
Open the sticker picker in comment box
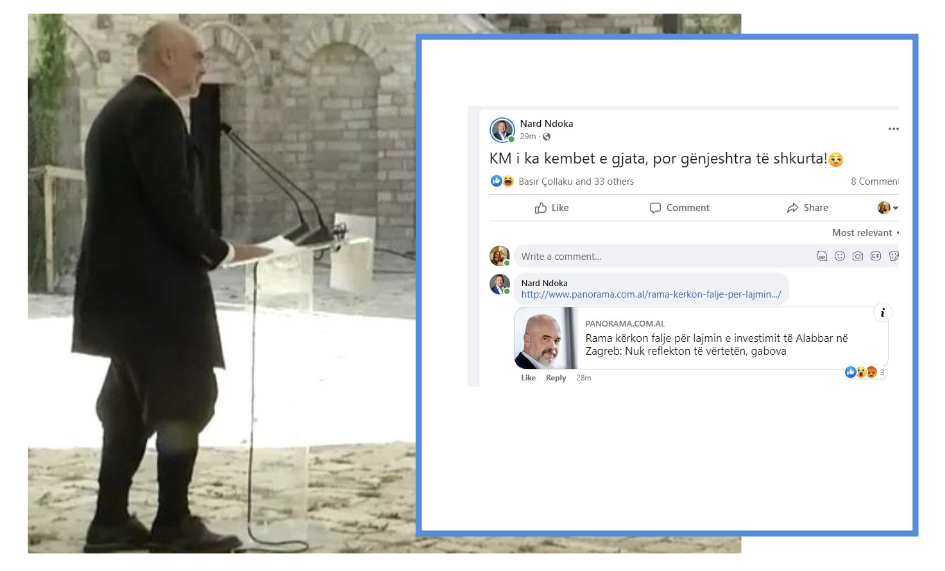point(894,256)
